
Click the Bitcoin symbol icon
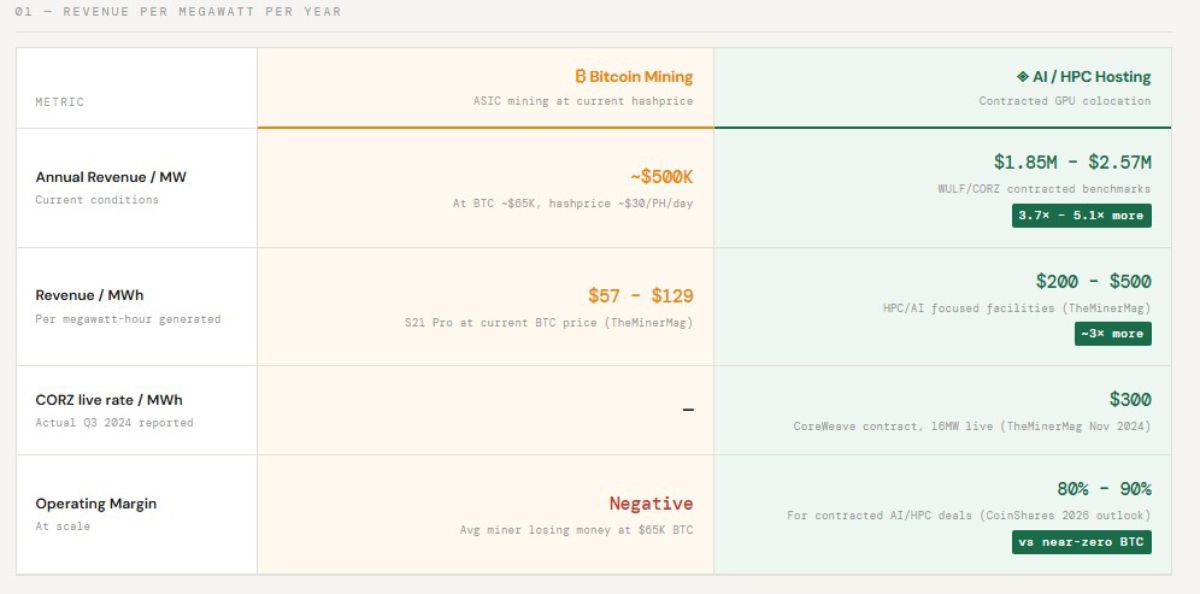point(579,77)
